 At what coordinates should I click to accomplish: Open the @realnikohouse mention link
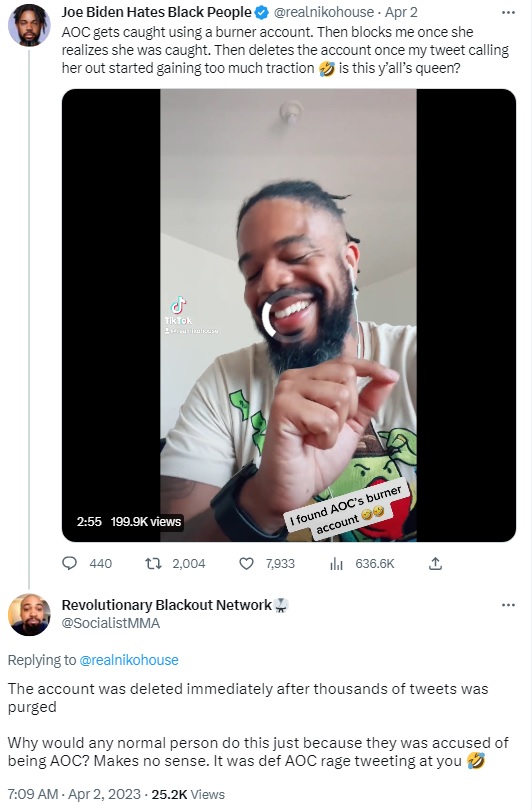click(x=129, y=660)
